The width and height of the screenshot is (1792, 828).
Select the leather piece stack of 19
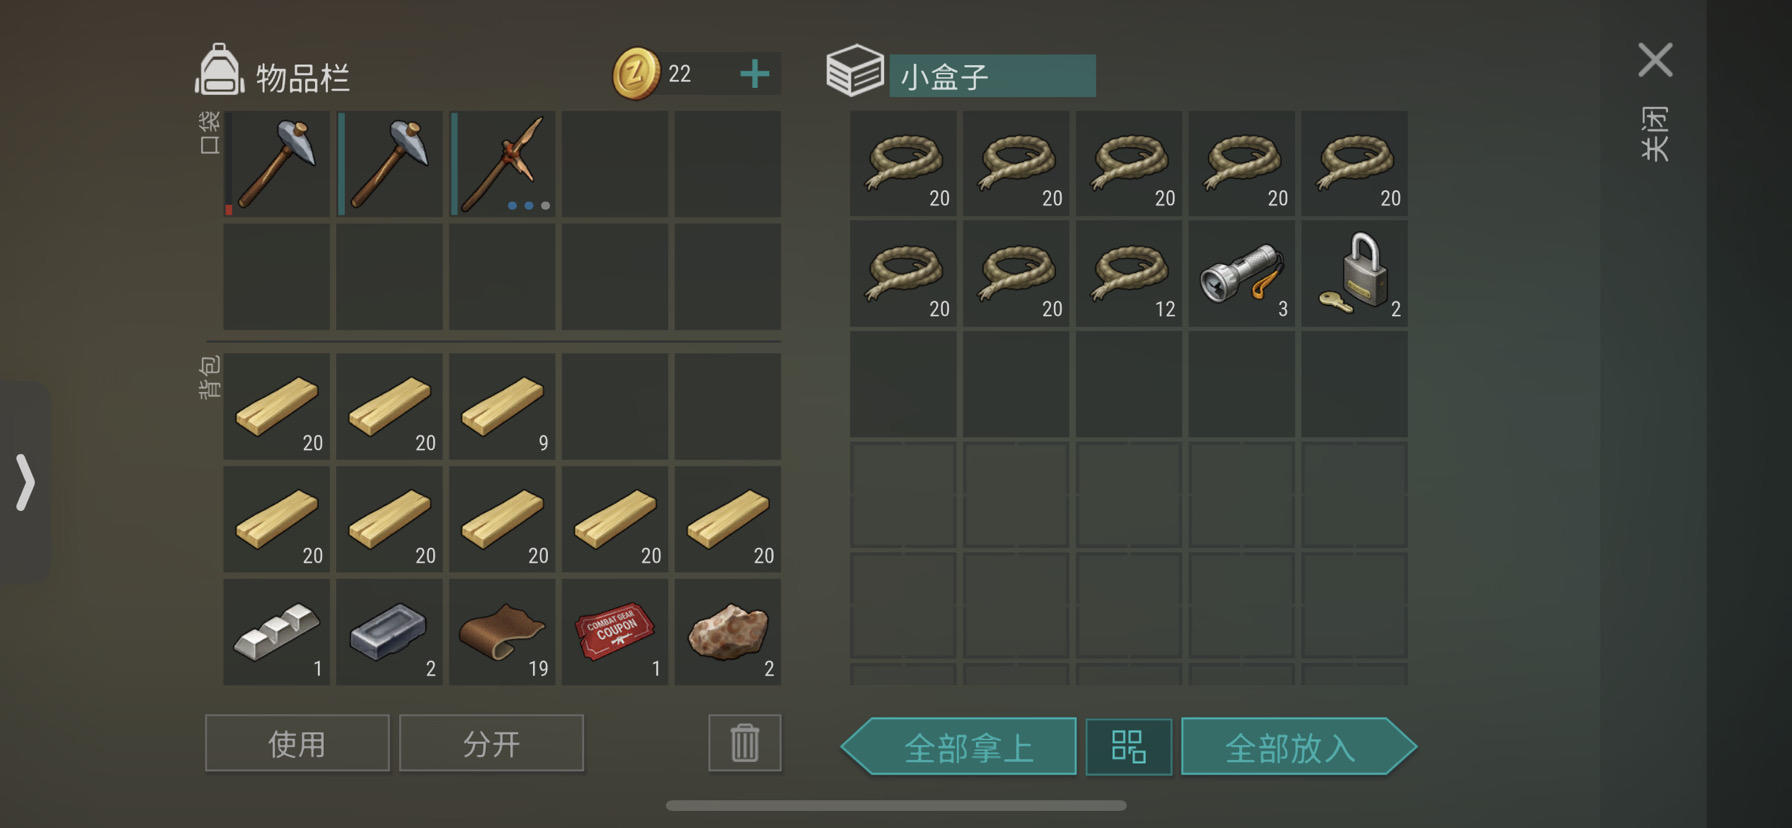pyautogui.click(x=502, y=632)
